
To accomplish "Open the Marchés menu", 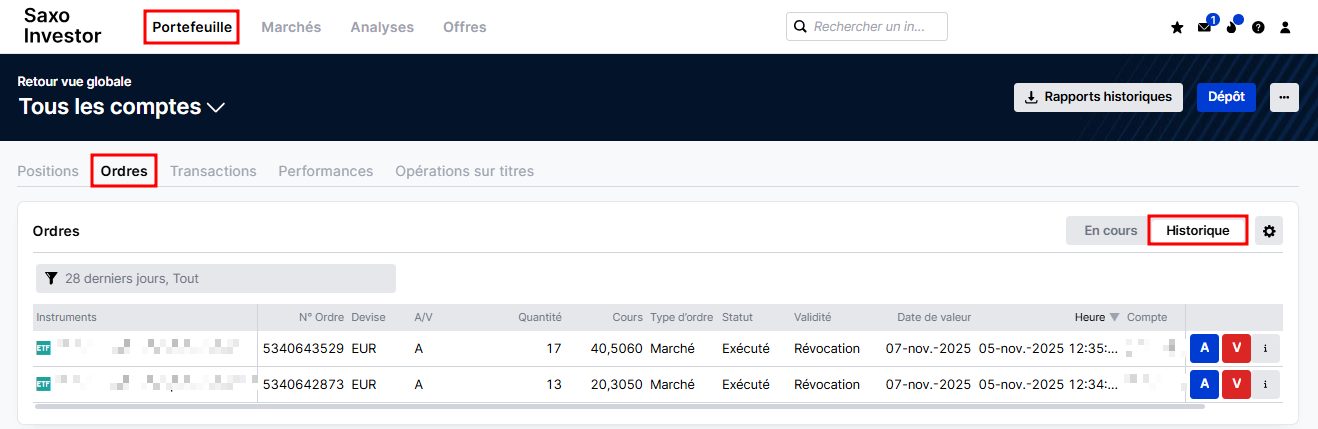I will pyautogui.click(x=291, y=27).
